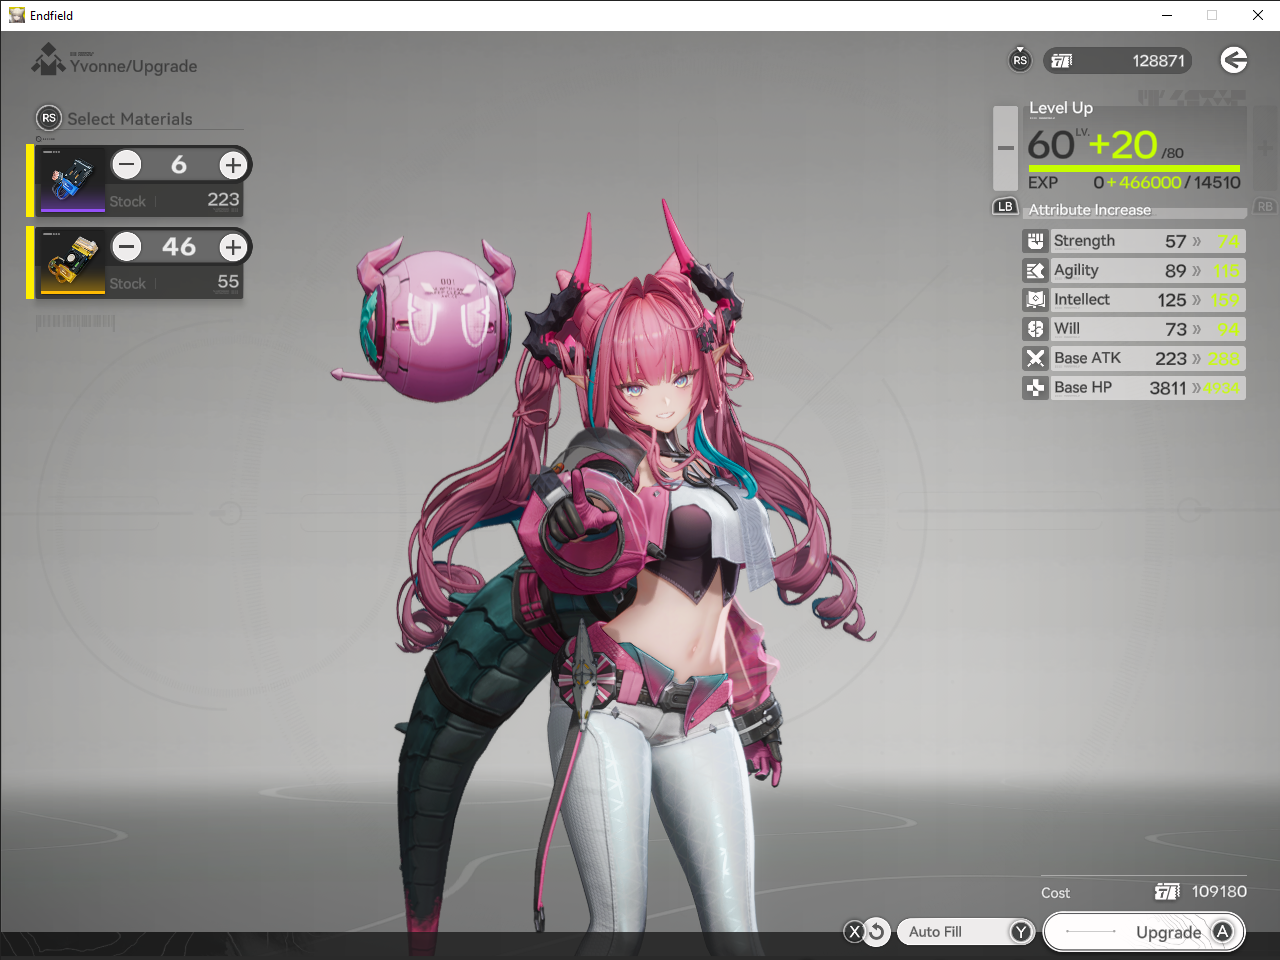
Task: Click the Base ATK crossed swords icon
Action: point(1035,358)
